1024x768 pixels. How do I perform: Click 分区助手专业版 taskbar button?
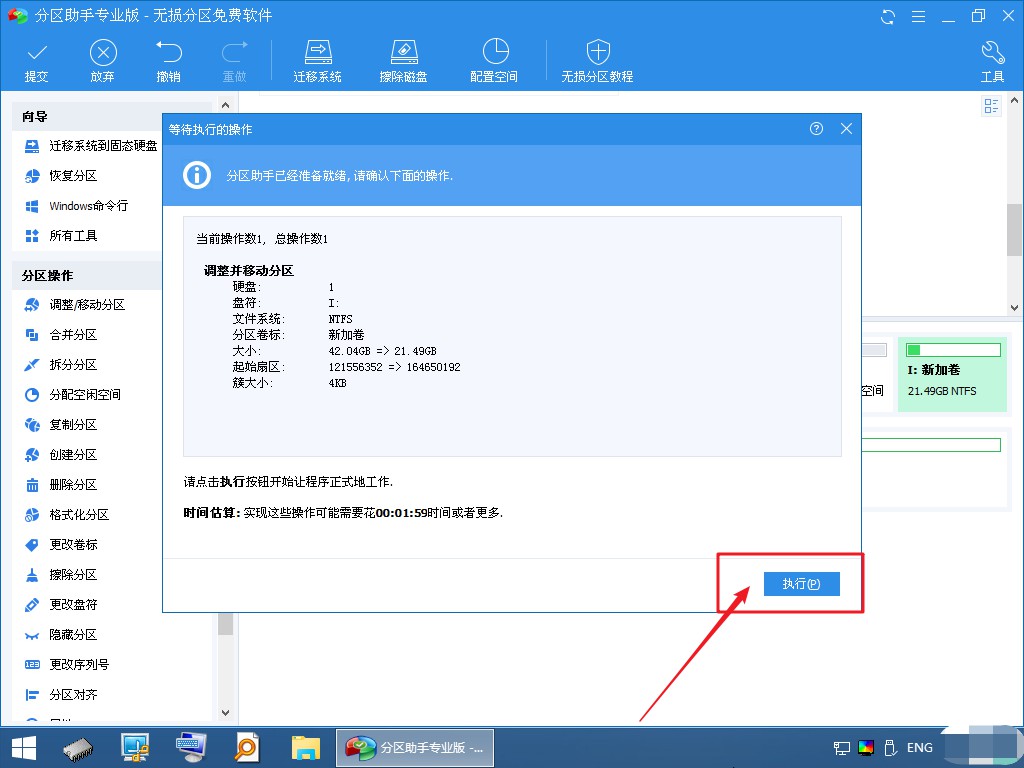[x=415, y=748]
